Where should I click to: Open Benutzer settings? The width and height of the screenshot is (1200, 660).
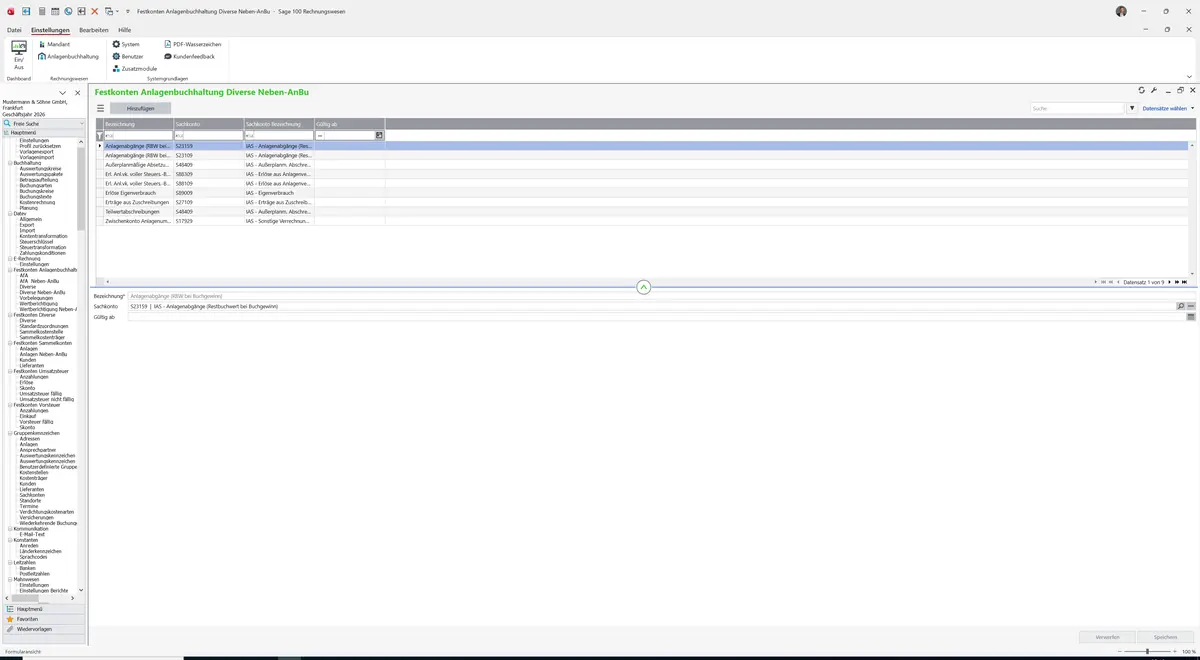point(128,57)
